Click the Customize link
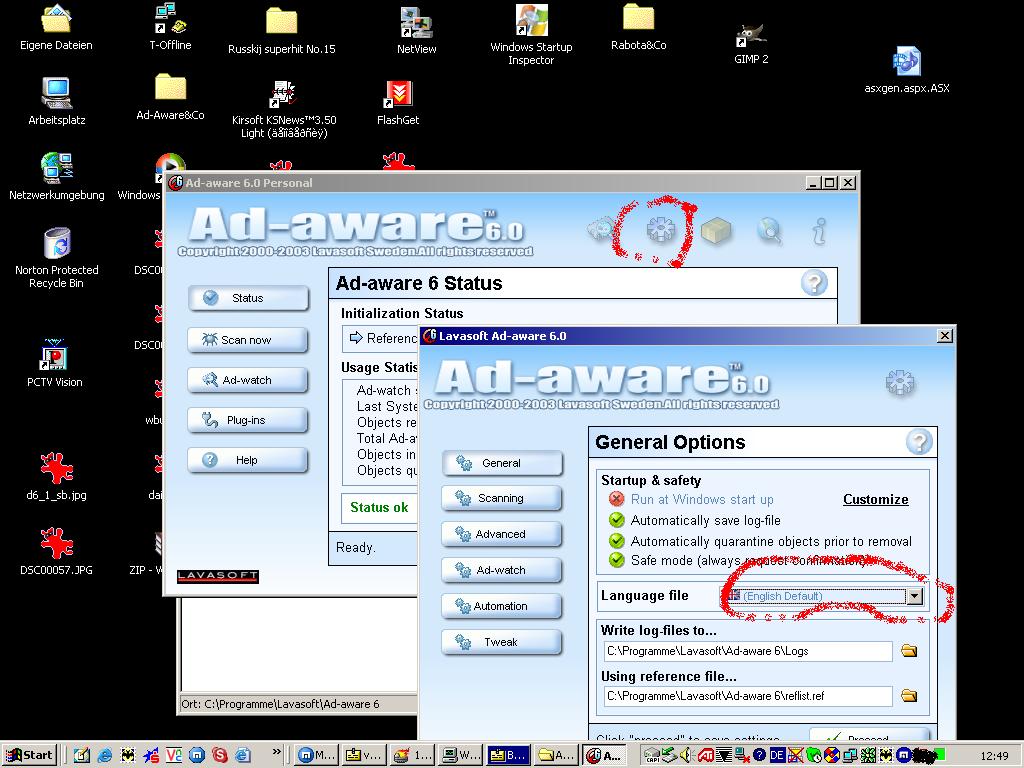Viewport: 1024px width, 768px height. 875,500
